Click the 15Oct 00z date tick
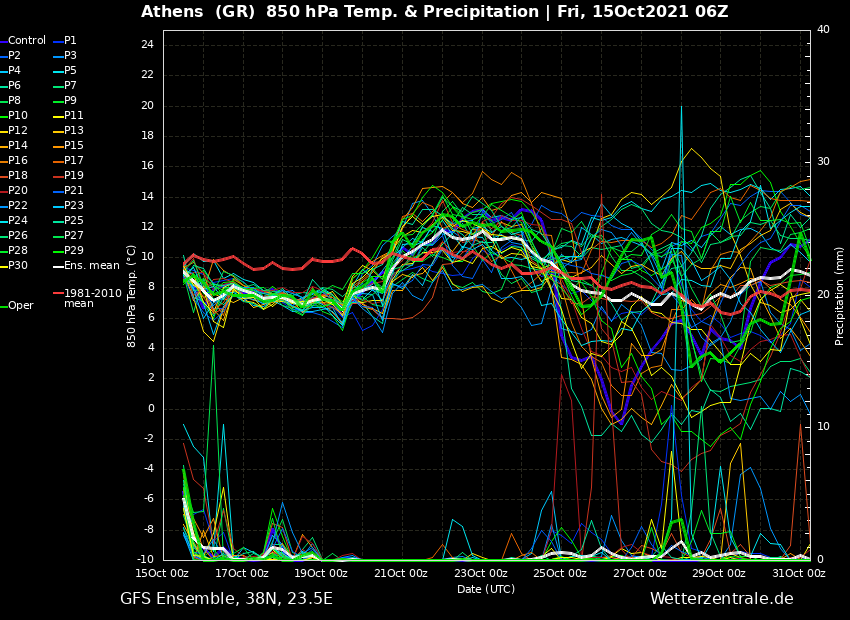850x620 pixels. (163, 574)
